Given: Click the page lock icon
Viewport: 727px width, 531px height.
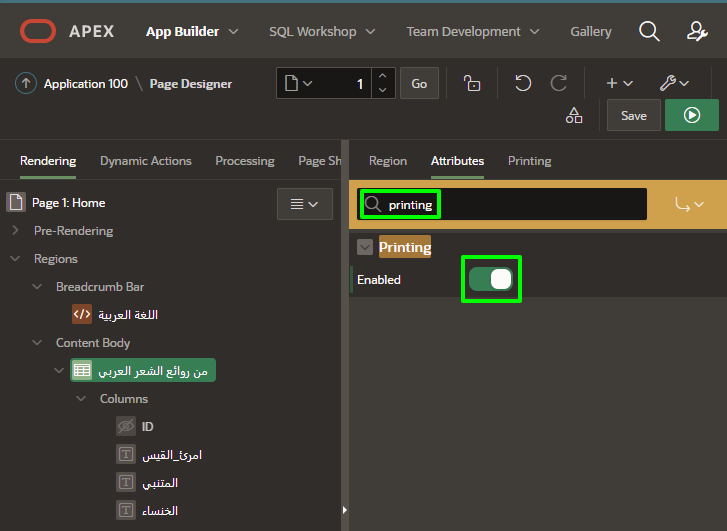Looking at the screenshot, I should tap(473, 84).
